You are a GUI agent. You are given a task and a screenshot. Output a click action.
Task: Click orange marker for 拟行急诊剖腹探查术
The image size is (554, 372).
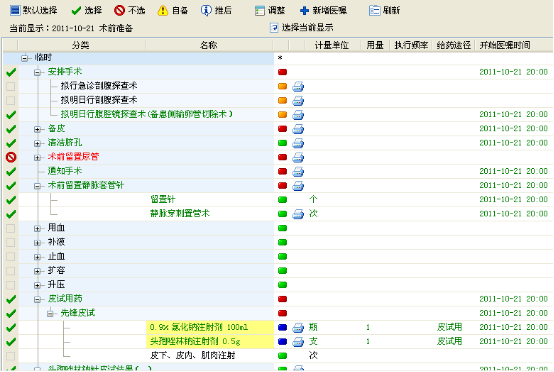point(282,86)
